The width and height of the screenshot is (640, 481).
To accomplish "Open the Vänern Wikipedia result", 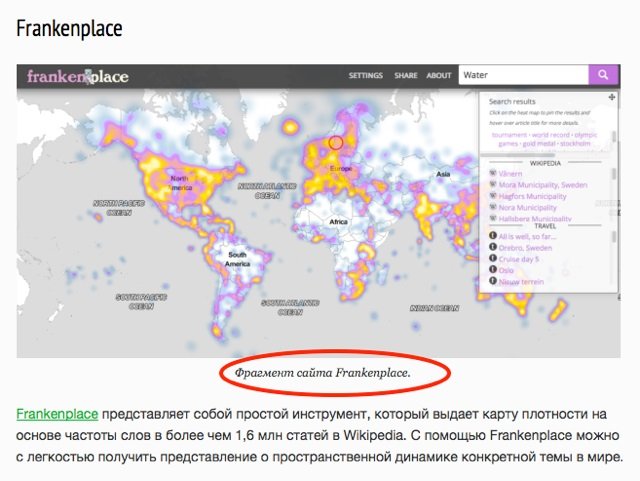I will pos(510,174).
